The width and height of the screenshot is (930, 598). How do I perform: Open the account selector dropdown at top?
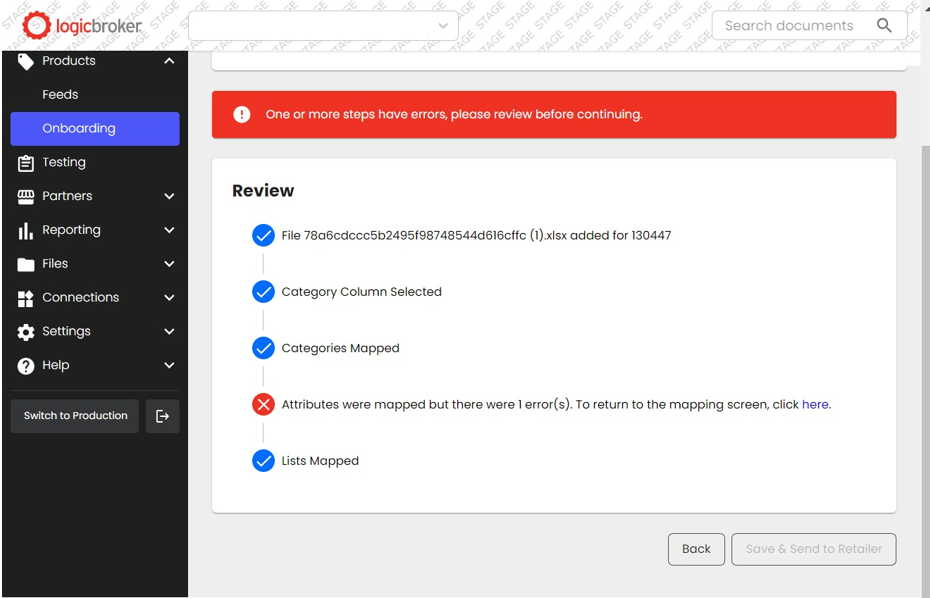coord(323,26)
